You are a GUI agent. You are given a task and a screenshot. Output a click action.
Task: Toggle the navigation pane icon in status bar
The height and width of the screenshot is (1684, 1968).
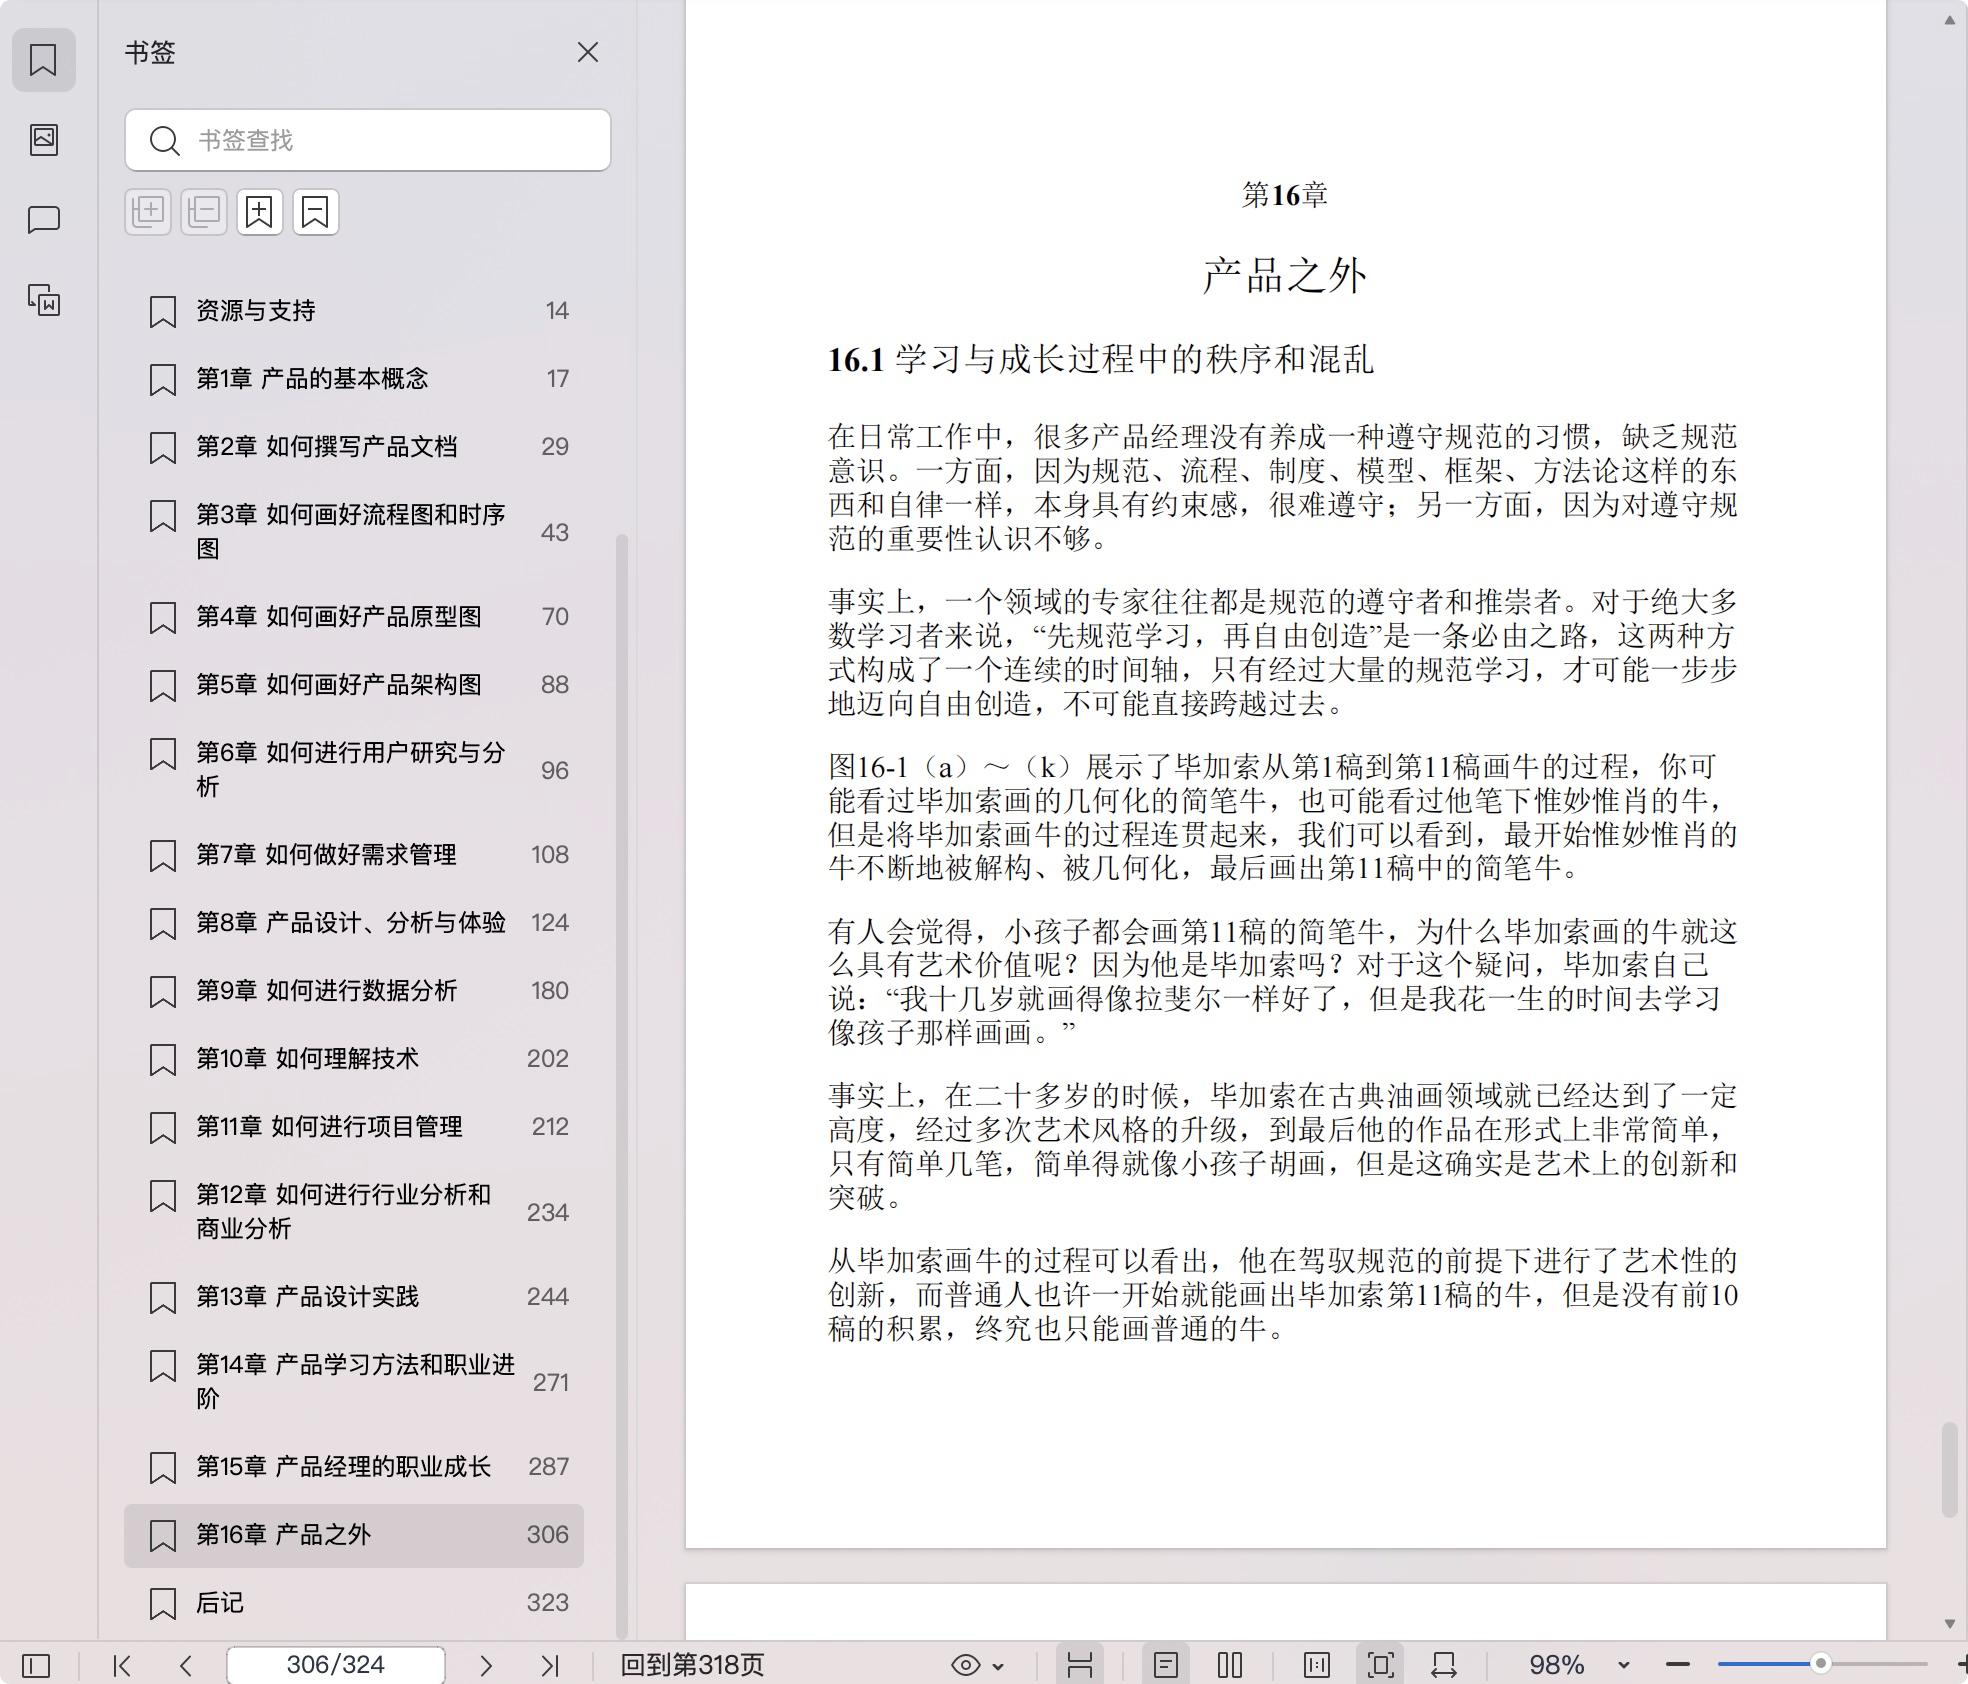tap(36, 1665)
